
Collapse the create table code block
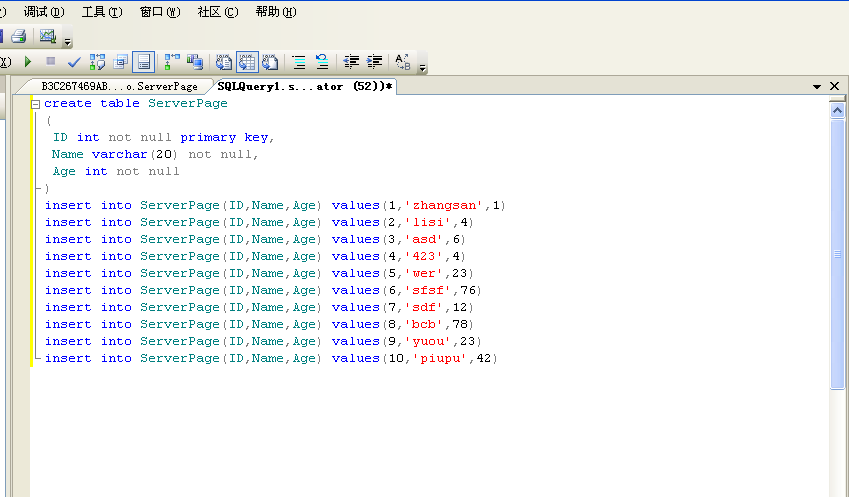point(36,104)
